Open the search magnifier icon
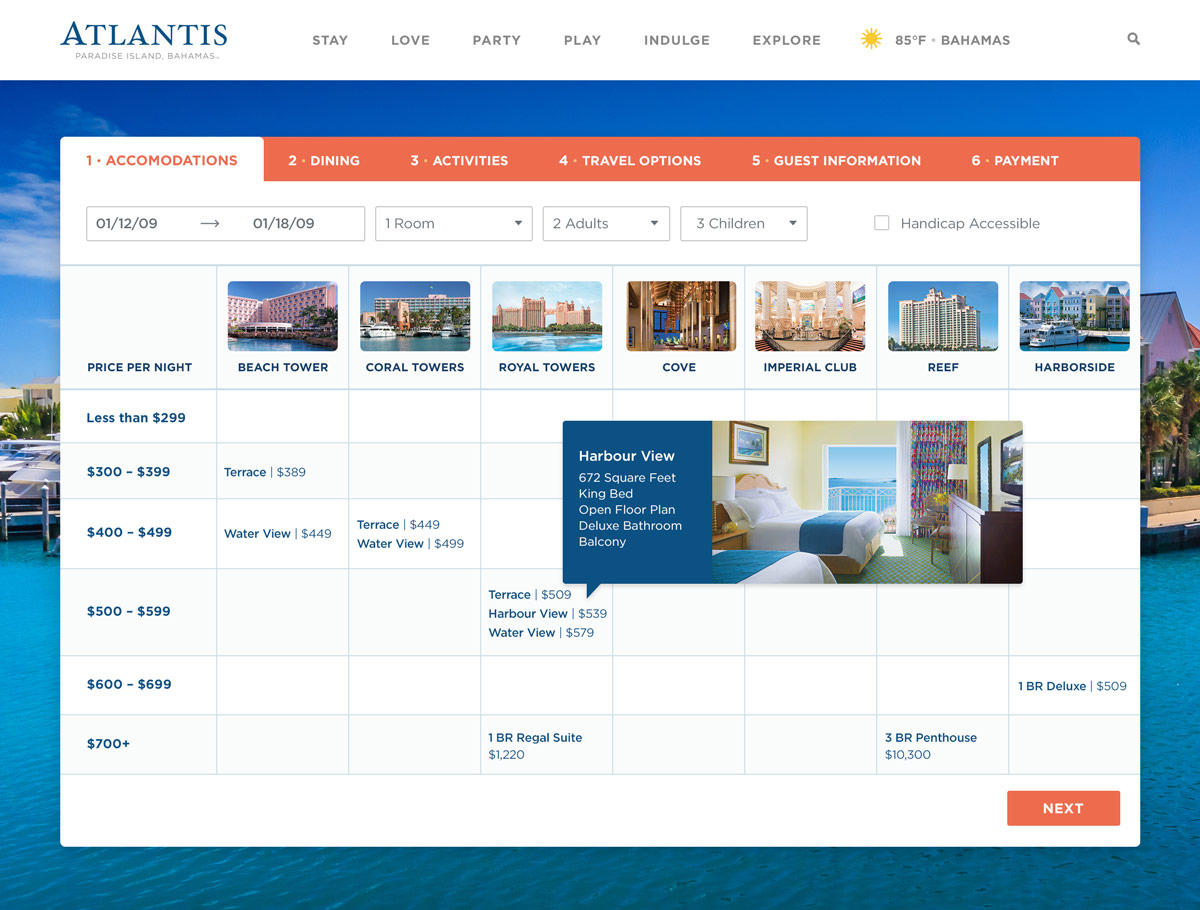This screenshot has height=910, width=1200. pos(1133,39)
